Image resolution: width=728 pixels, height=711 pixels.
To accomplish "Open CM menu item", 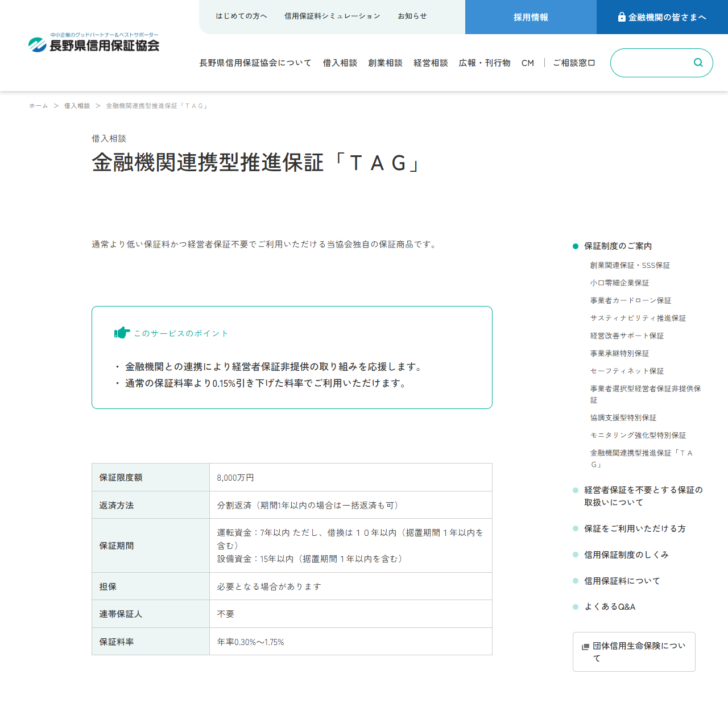I will click(x=528, y=63).
